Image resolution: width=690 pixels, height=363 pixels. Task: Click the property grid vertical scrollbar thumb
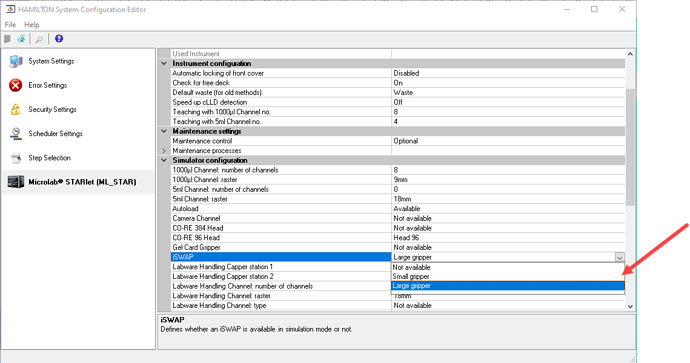(x=630, y=146)
